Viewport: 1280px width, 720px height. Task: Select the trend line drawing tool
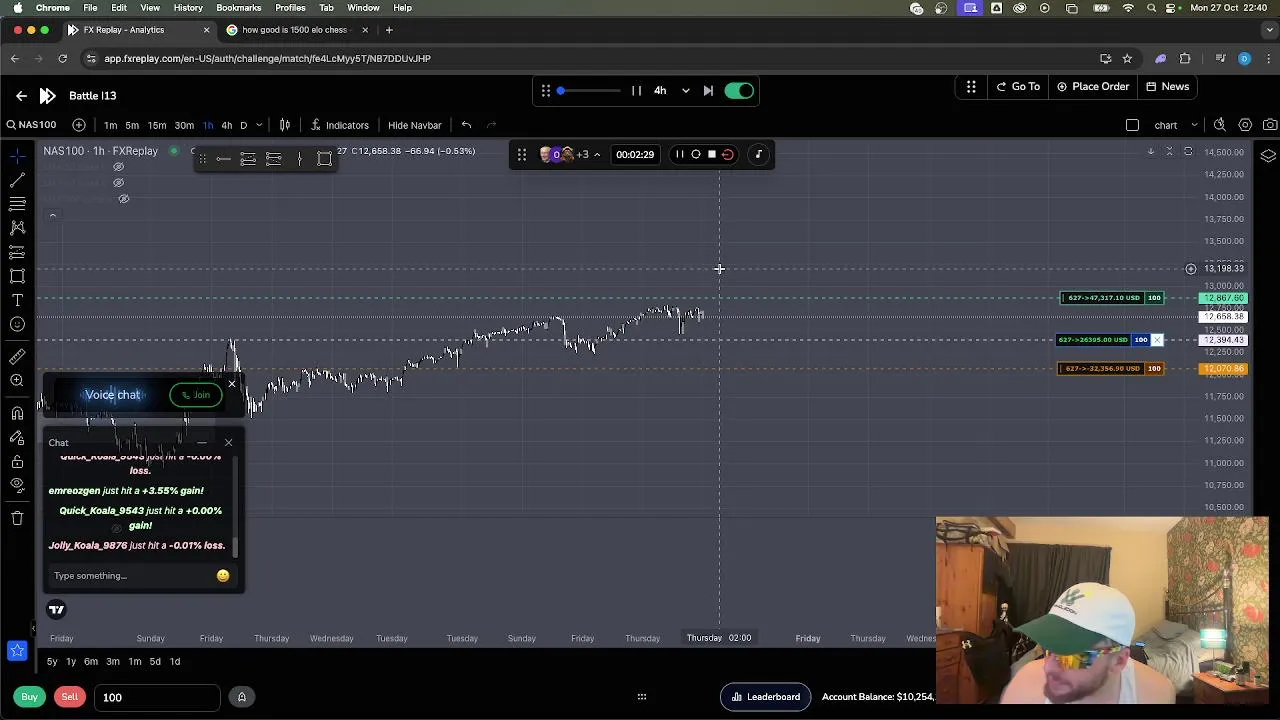pyautogui.click(x=17, y=180)
